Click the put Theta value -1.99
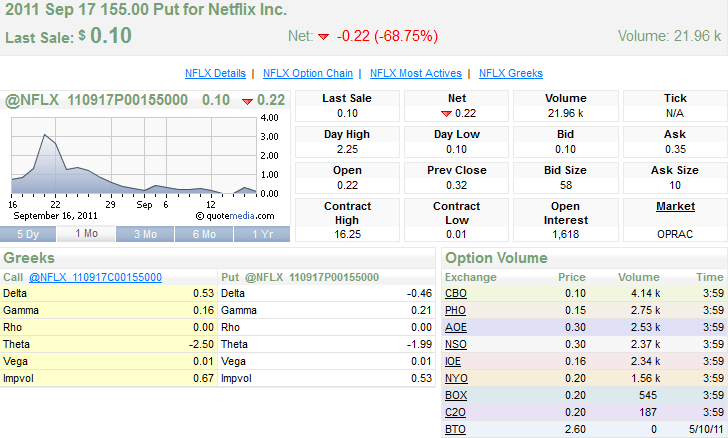The image size is (728, 438). click(x=419, y=345)
